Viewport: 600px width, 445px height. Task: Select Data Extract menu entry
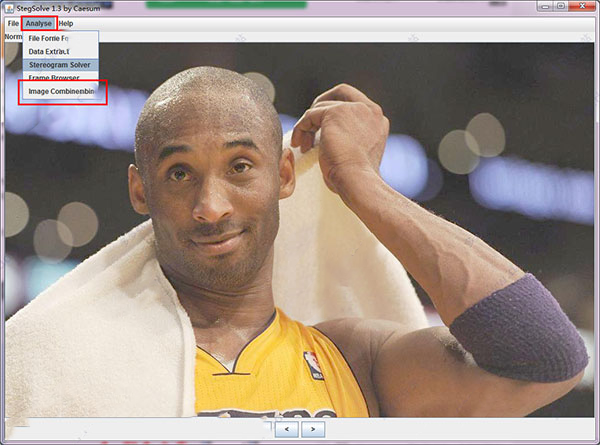point(60,51)
